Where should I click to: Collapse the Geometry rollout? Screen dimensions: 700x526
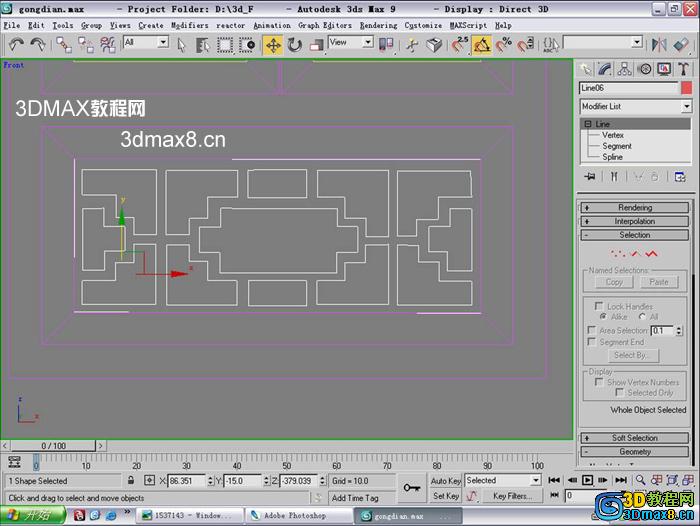[634, 452]
